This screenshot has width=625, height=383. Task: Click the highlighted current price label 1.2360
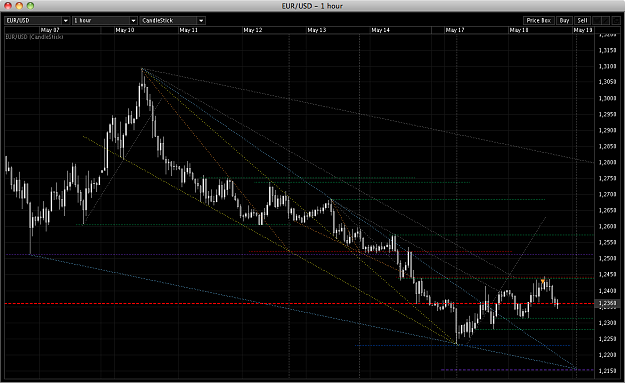click(607, 304)
